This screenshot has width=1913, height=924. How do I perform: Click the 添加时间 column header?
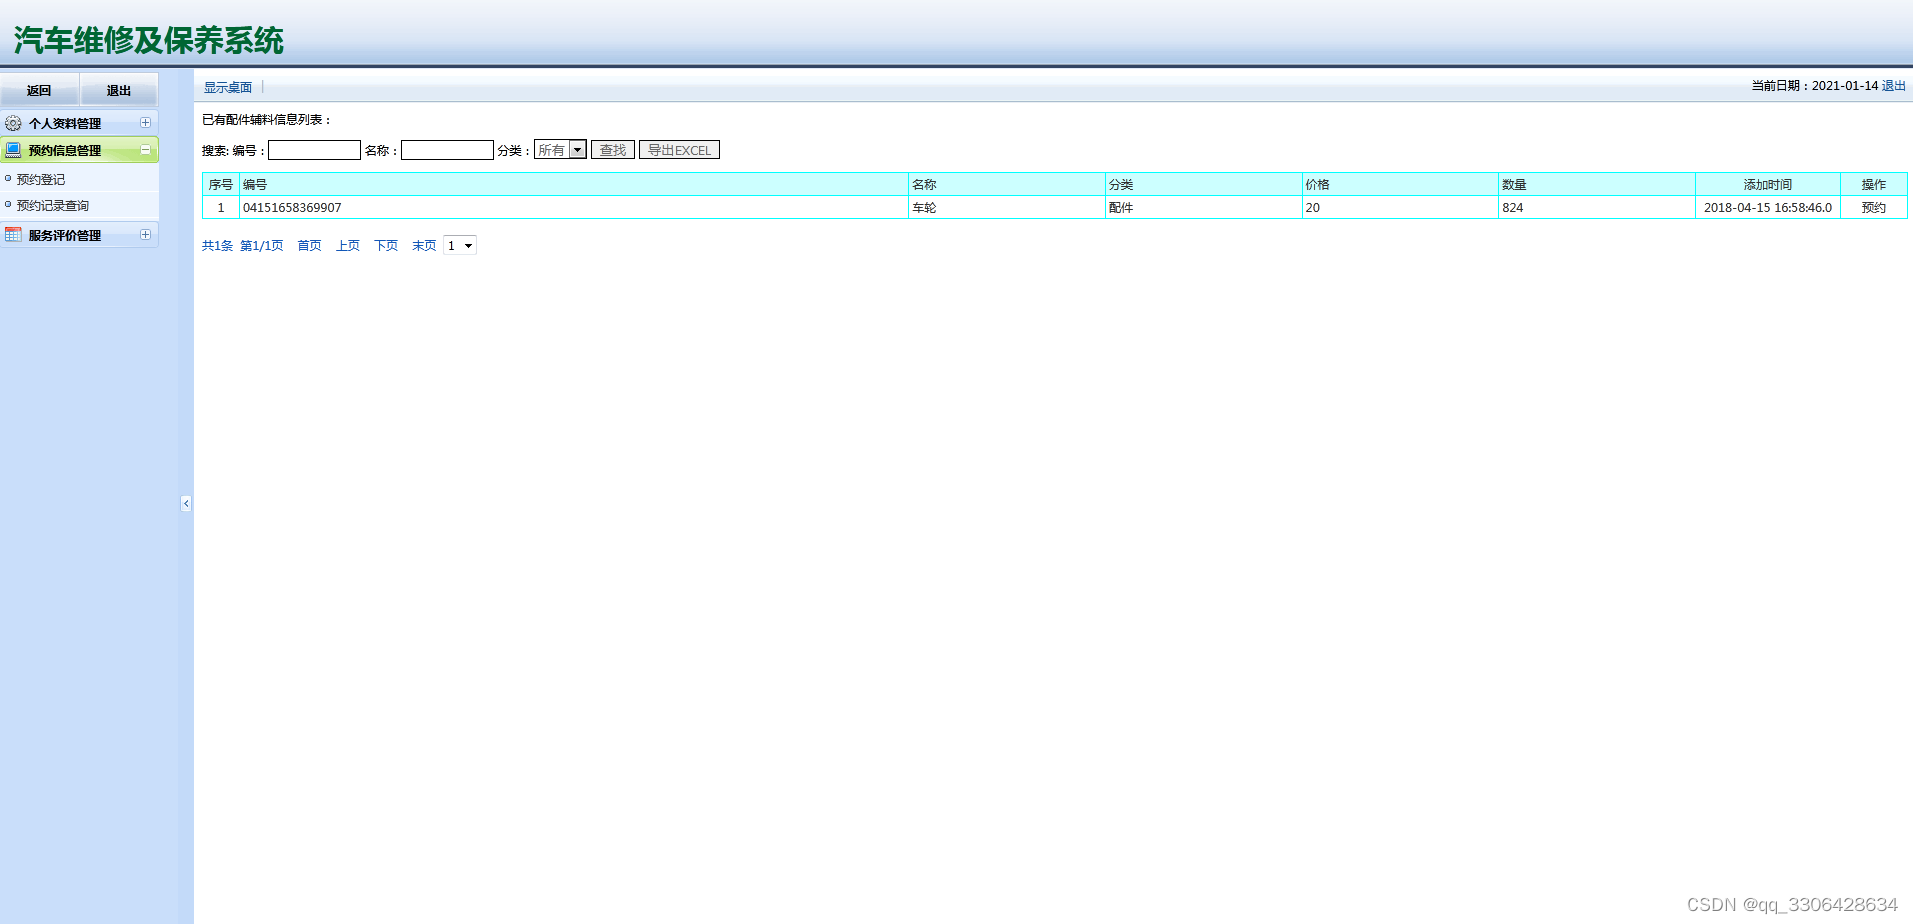[x=1768, y=185]
